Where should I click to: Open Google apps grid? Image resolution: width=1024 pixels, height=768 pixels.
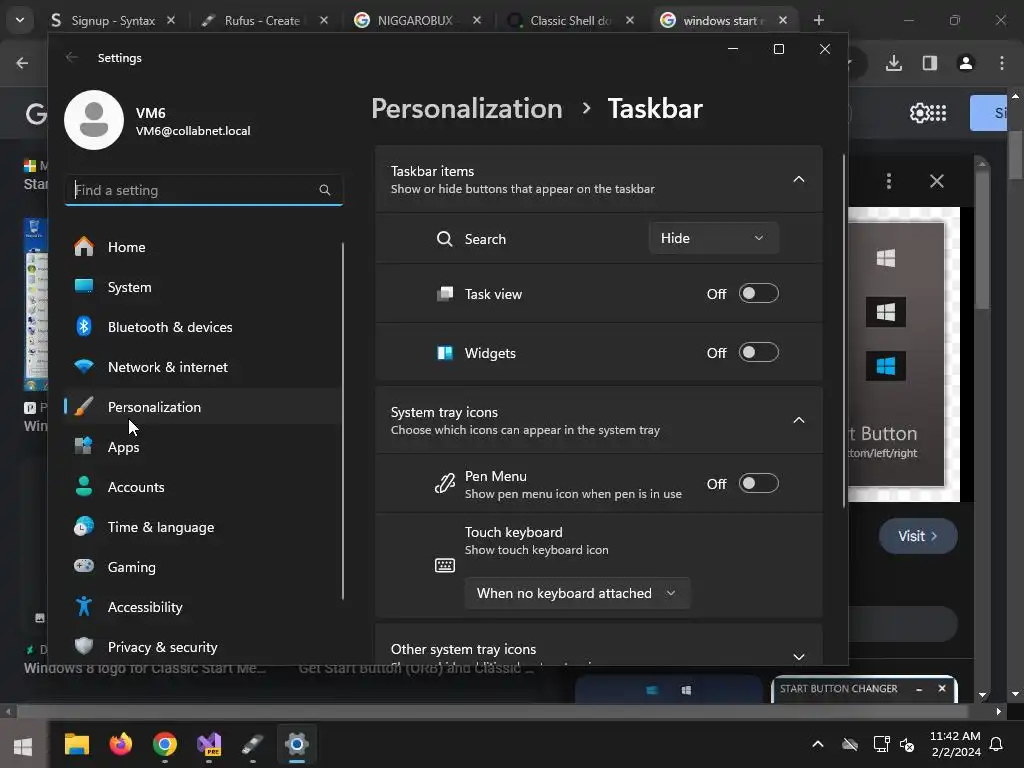click(938, 113)
